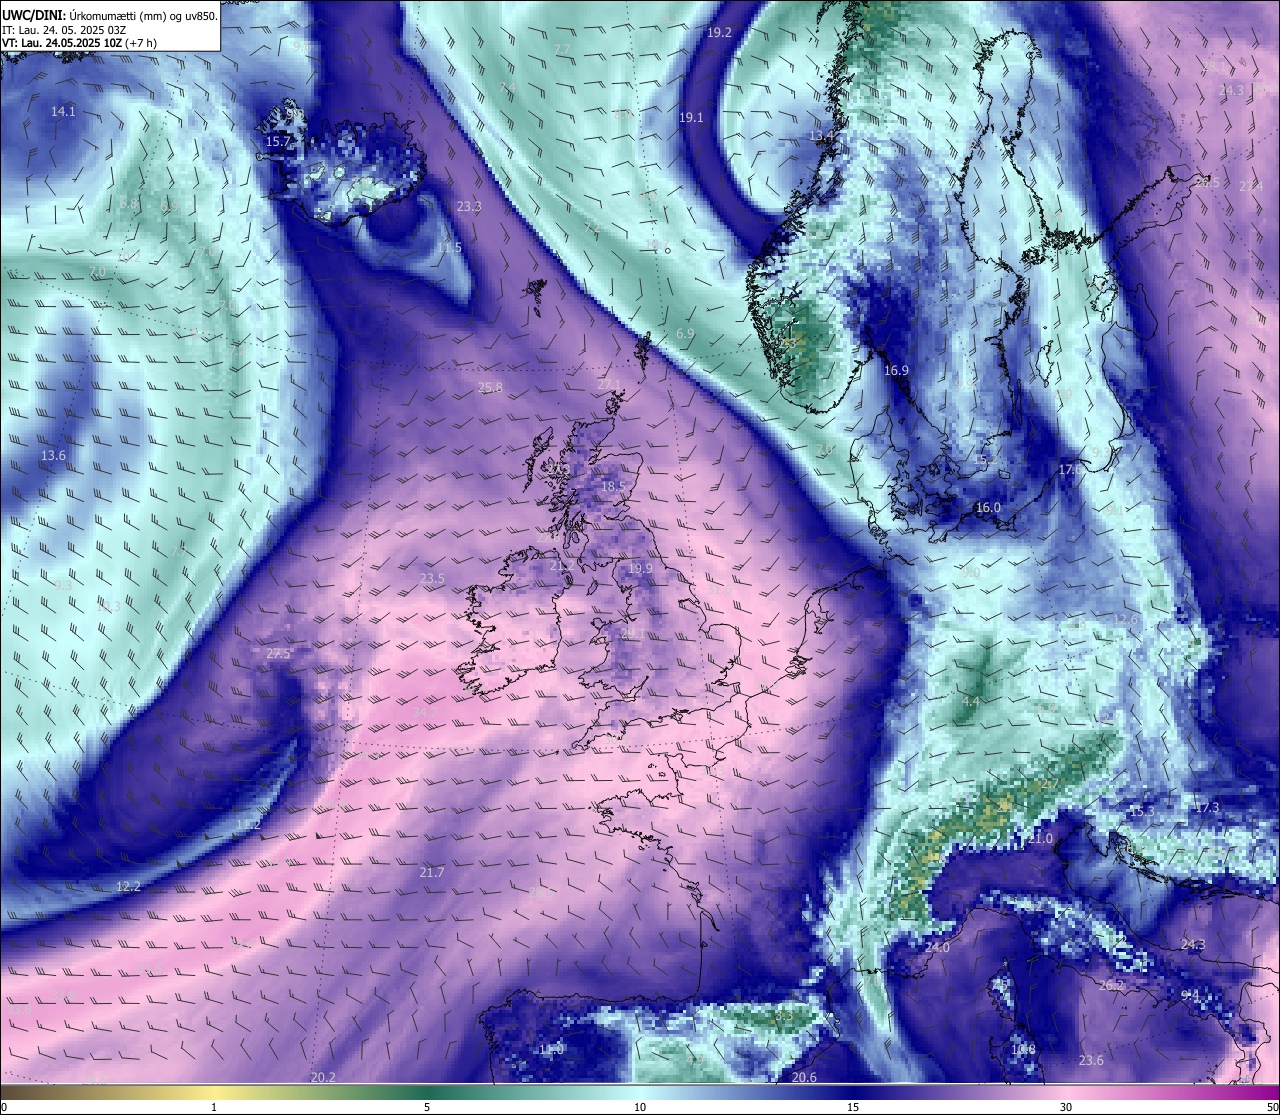Click the 21.0 value south of Alps

coord(1040,839)
